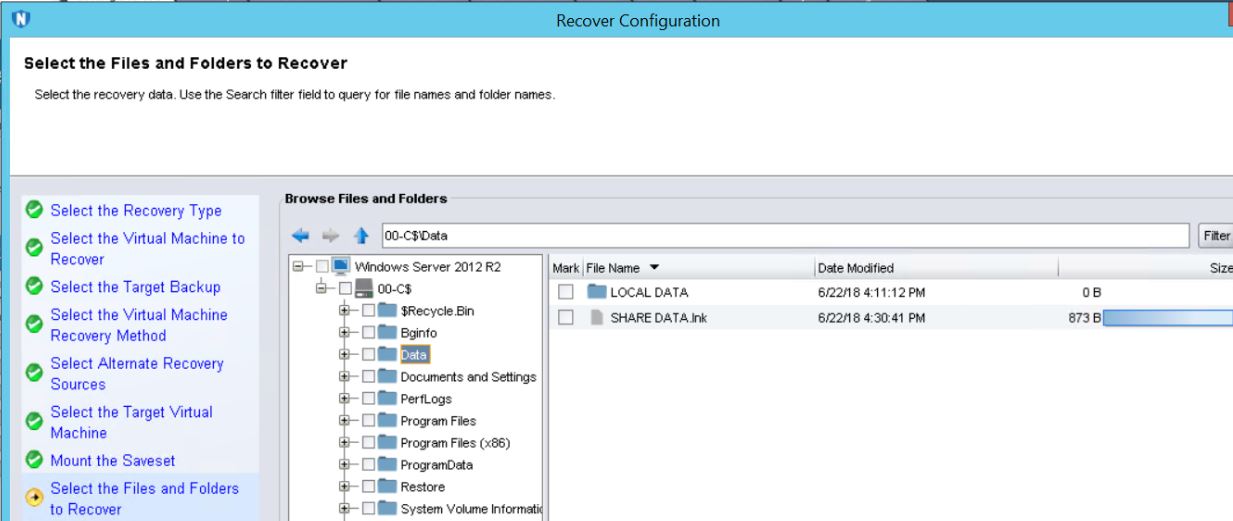Go up one folder level arrow
Viewport: 1233px width, 521px height.
pyautogui.click(x=360, y=237)
